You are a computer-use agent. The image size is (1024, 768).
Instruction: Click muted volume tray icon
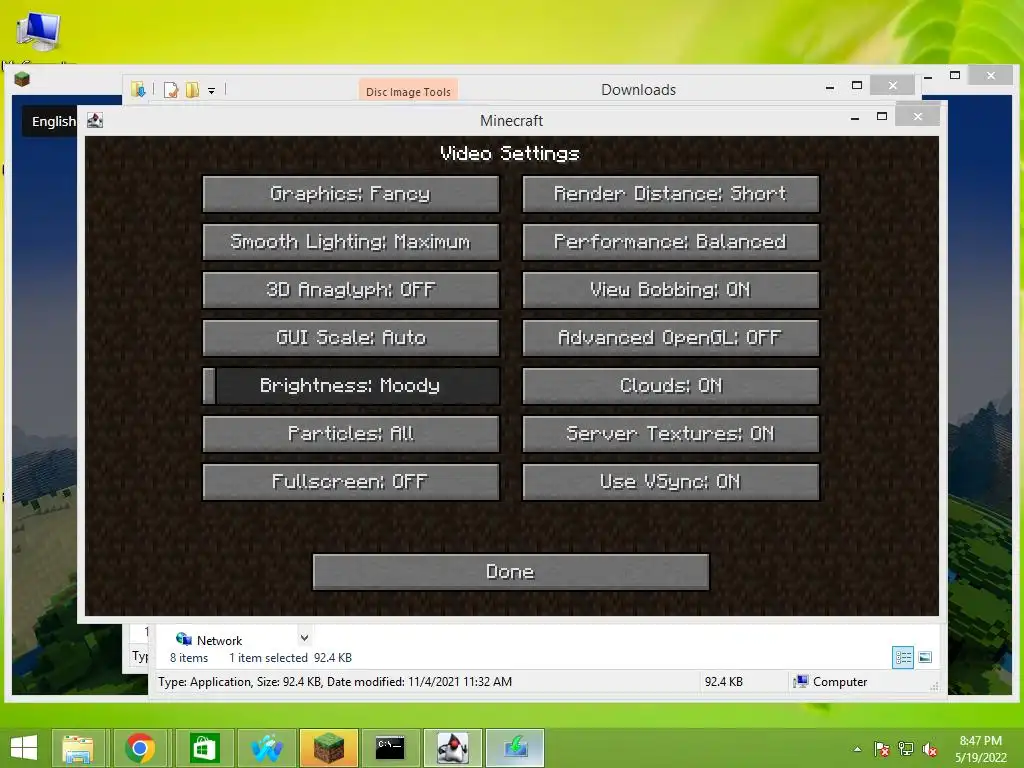(930, 749)
